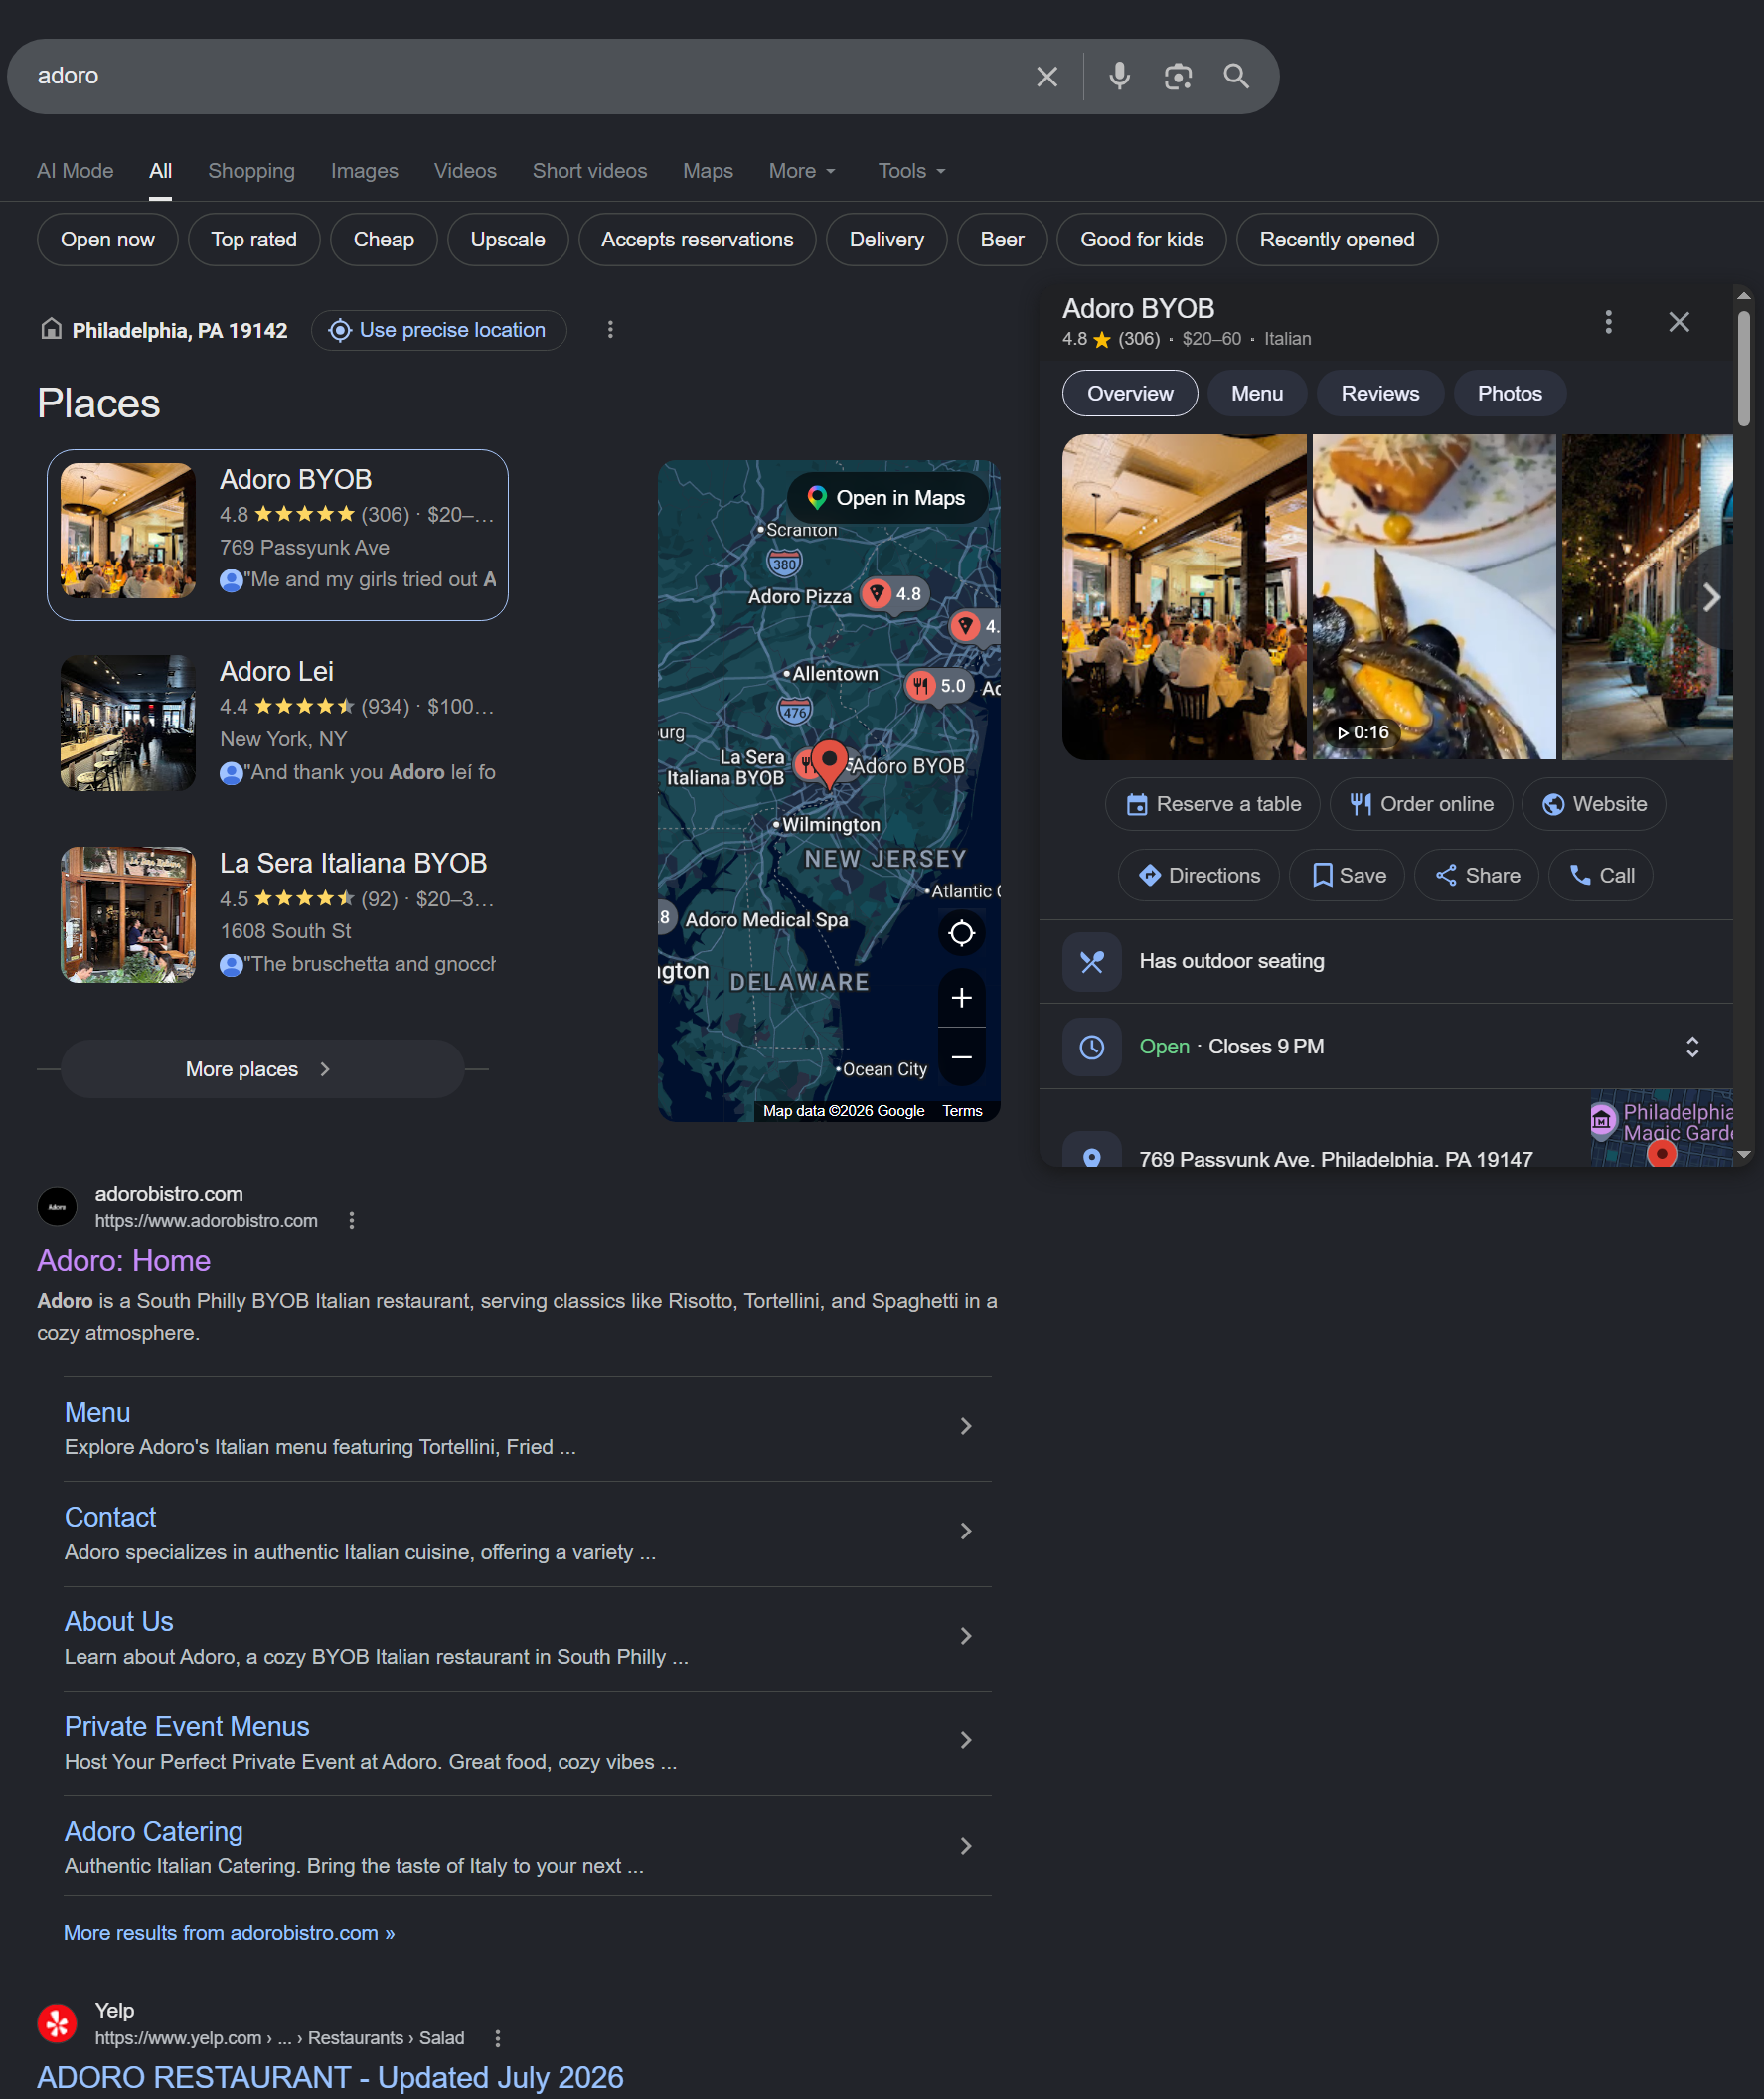The image size is (1764, 2099).
Task: Open Adoro BYOB panel more options
Action: (1608, 322)
